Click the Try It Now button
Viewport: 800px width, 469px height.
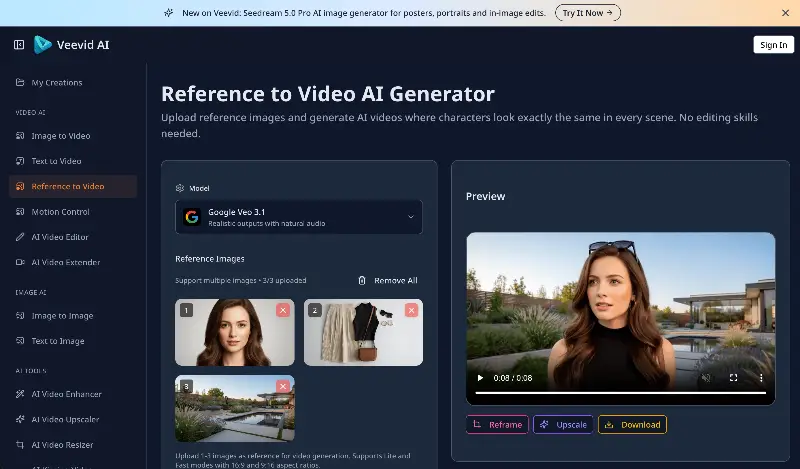[588, 13]
